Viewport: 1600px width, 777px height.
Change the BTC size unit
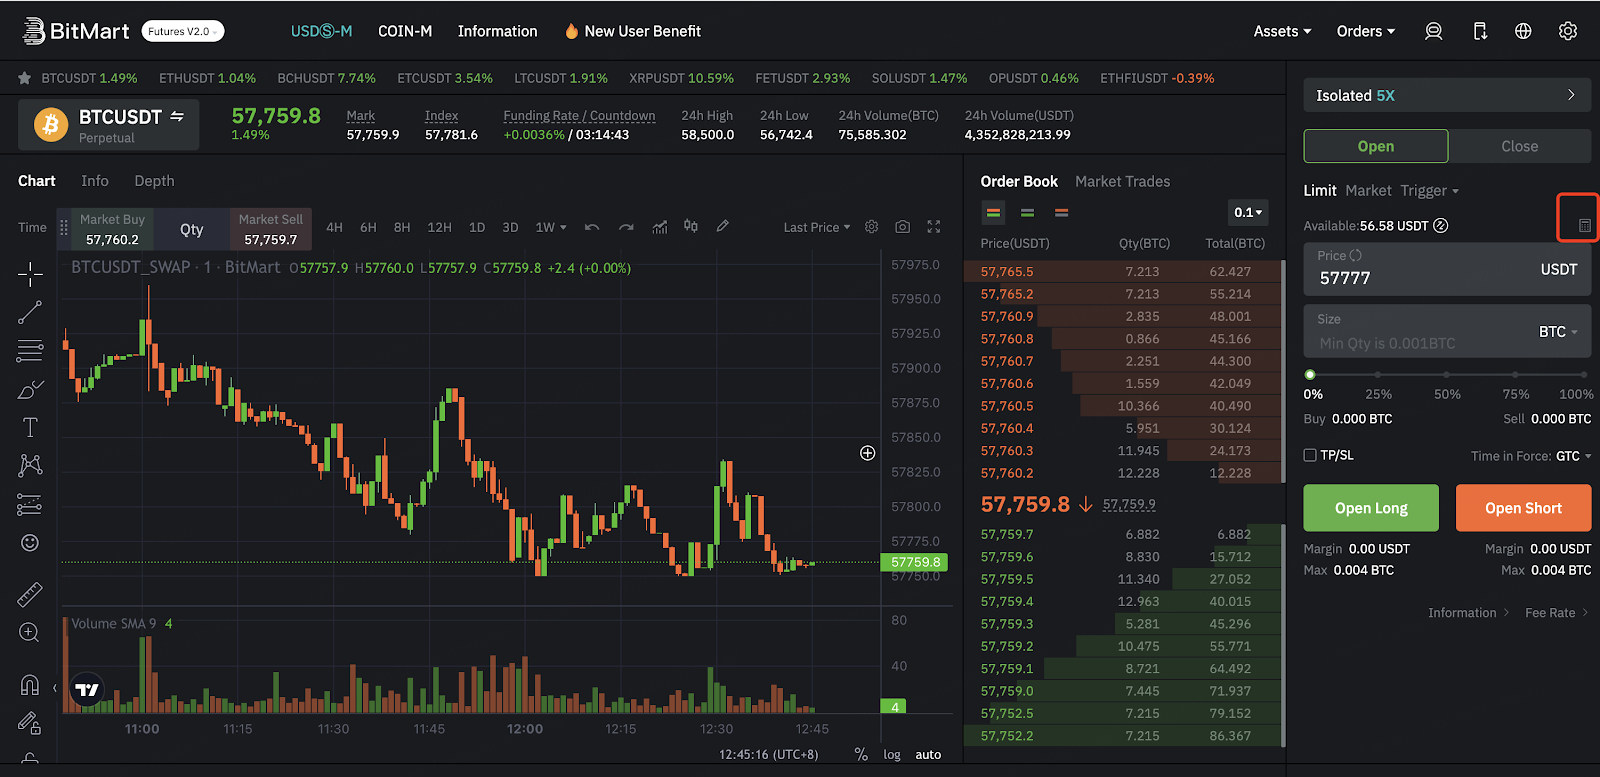coord(1558,332)
